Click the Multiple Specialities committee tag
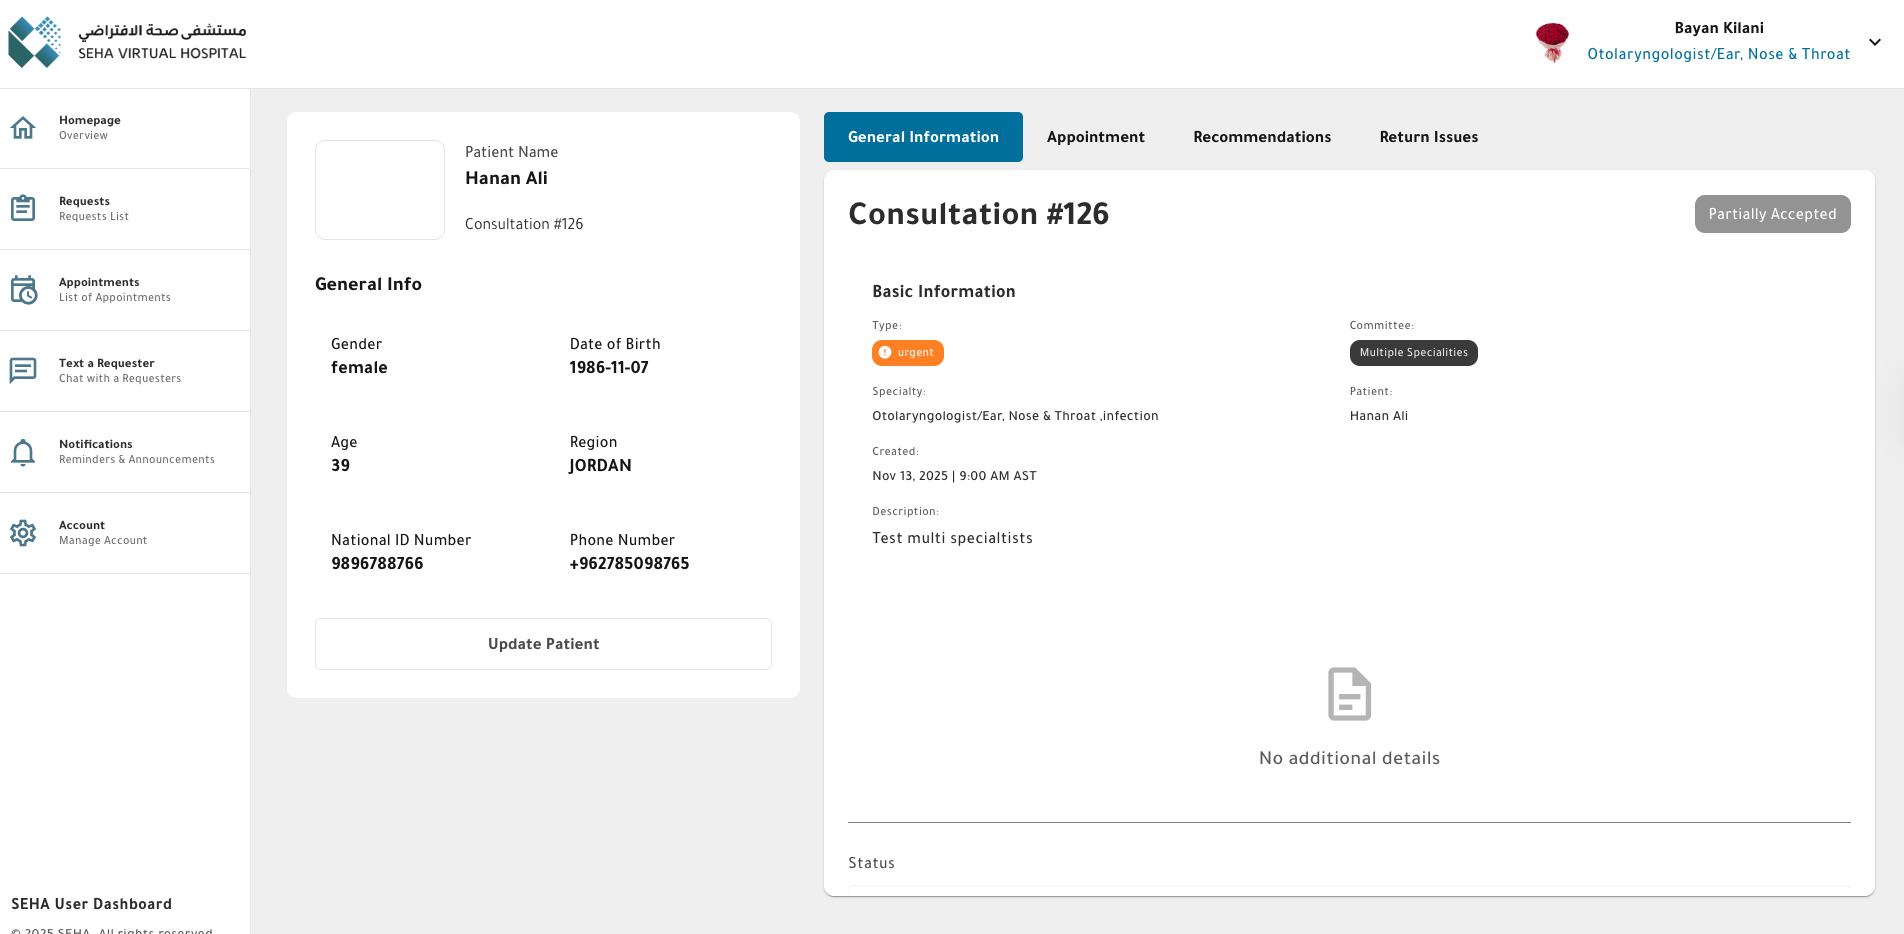 (1413, 352)
